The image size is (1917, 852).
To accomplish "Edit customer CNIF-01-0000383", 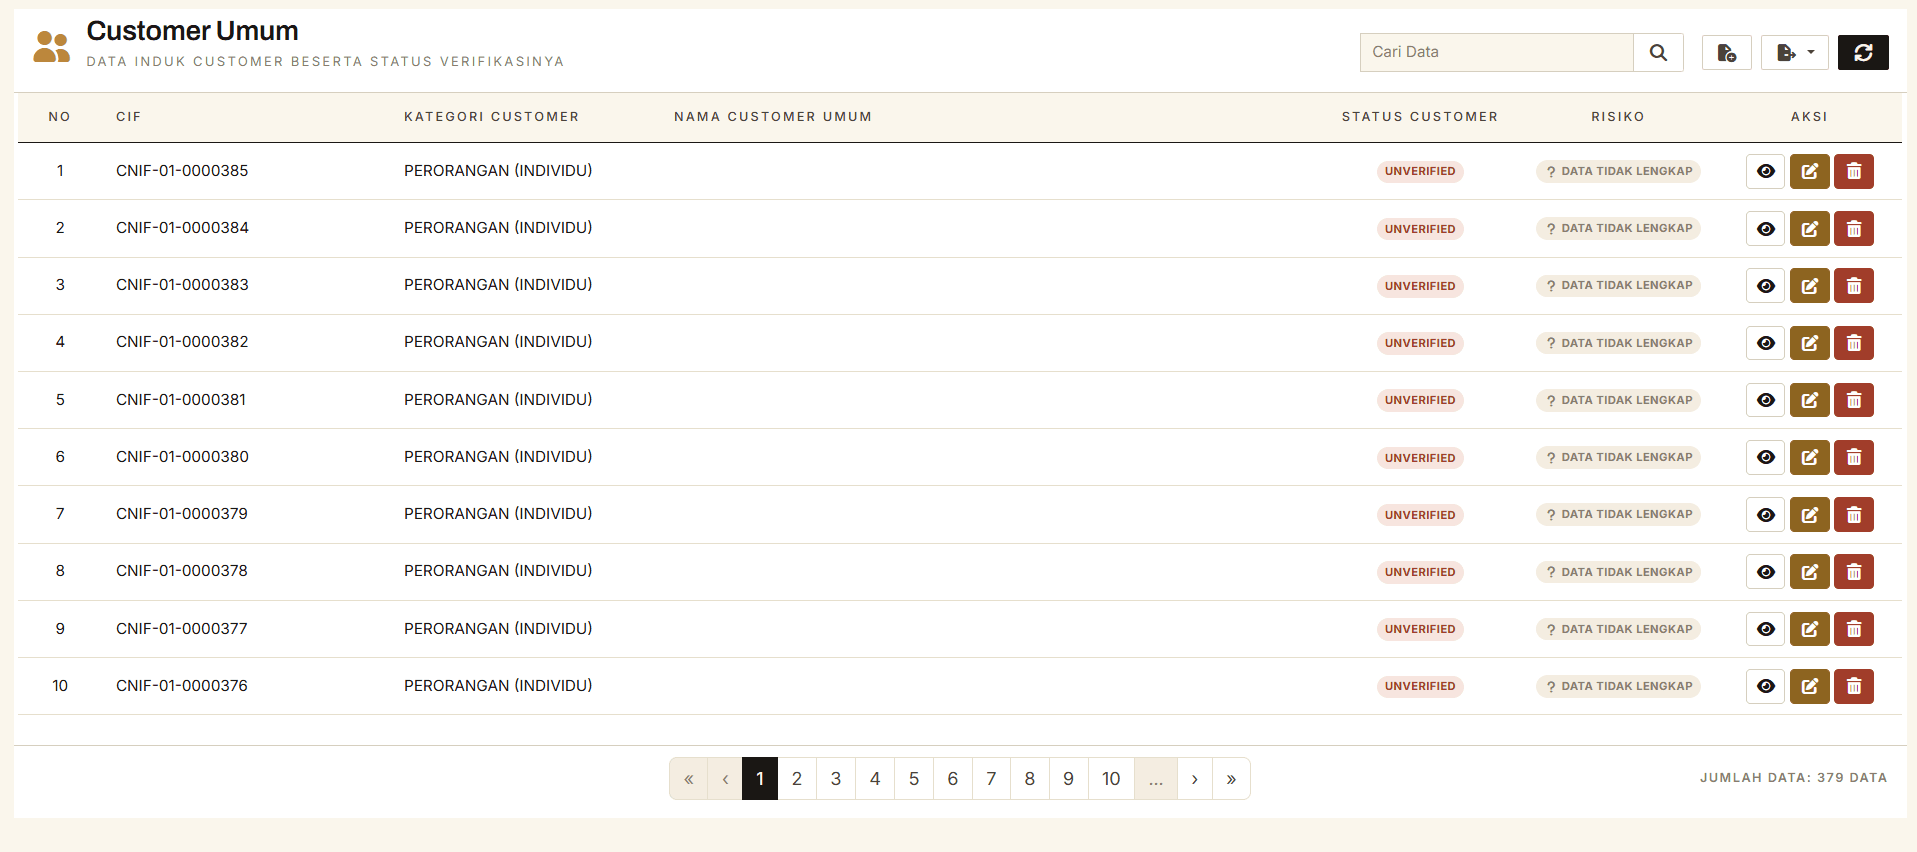I will (1810, 285).
